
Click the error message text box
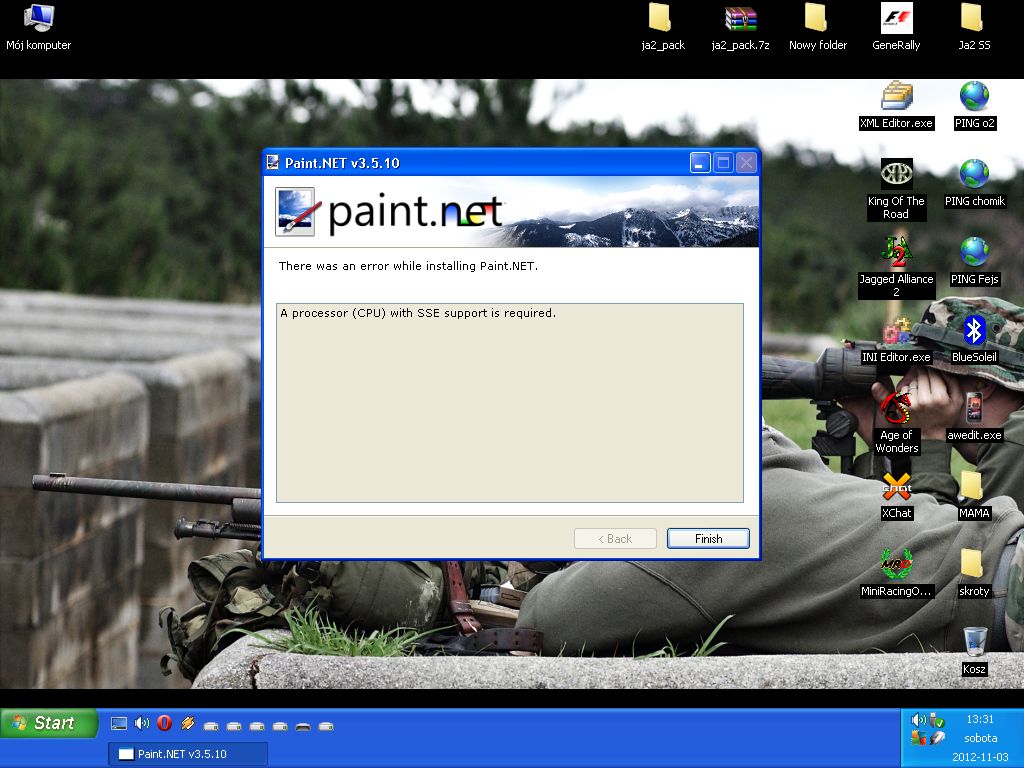[x=509, y=402]
